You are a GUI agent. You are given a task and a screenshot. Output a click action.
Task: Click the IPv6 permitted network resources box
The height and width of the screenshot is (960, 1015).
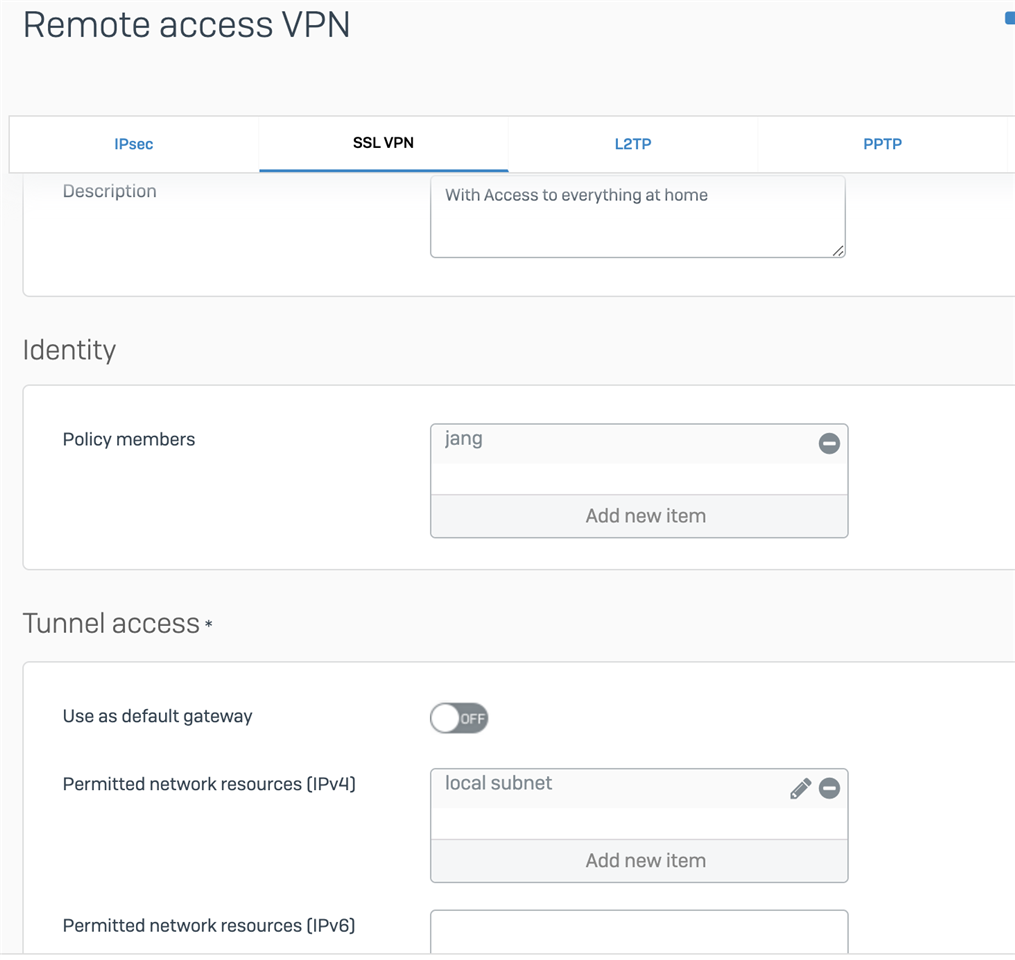click(x=639, y=931)
